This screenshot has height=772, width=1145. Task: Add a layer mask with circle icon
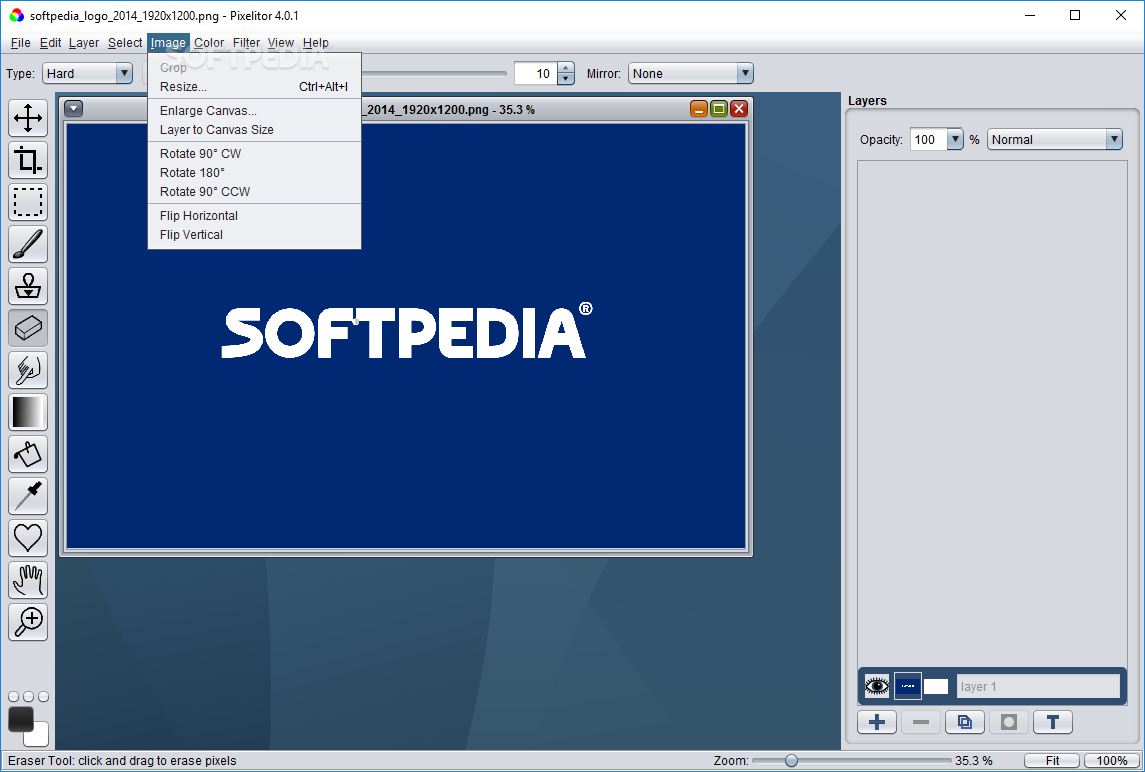[1008, 722]
